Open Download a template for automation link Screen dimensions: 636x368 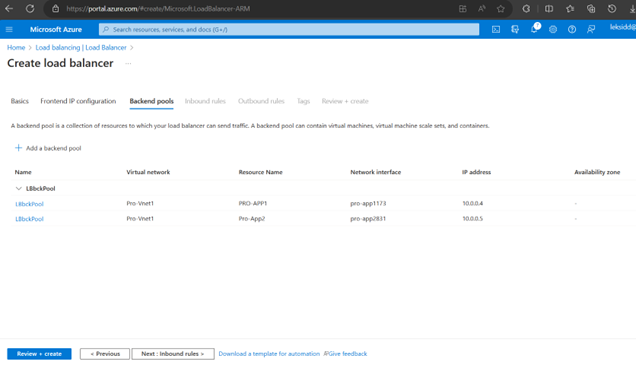point(269,354)
